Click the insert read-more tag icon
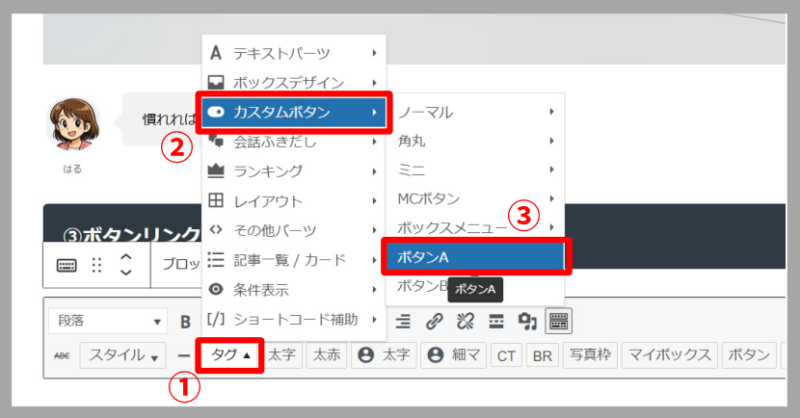800x418 pixels. (495, 321)
